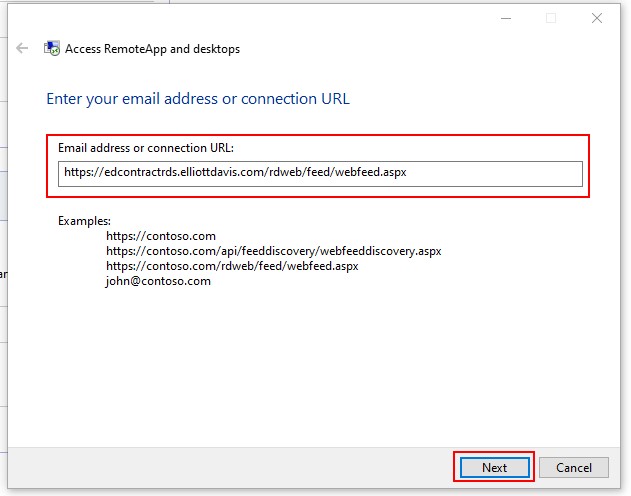Image resolution: width=631 pixels, height=496 pixels.
Task: Minimize the wizard window
Action: [506, 18]
